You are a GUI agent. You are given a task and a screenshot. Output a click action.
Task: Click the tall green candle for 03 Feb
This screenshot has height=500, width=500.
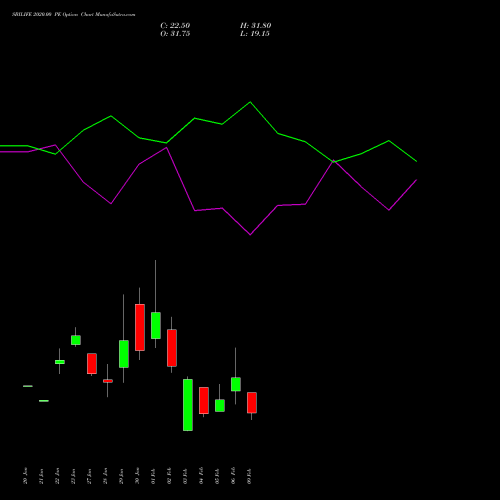tap(188, 405)
